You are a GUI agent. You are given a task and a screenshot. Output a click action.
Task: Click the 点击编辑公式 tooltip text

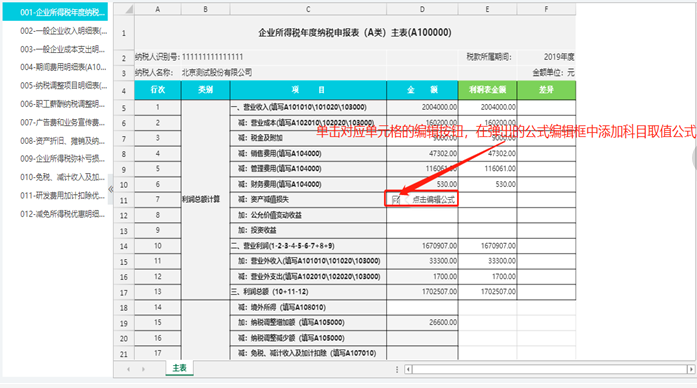click(x=433, y=200)
